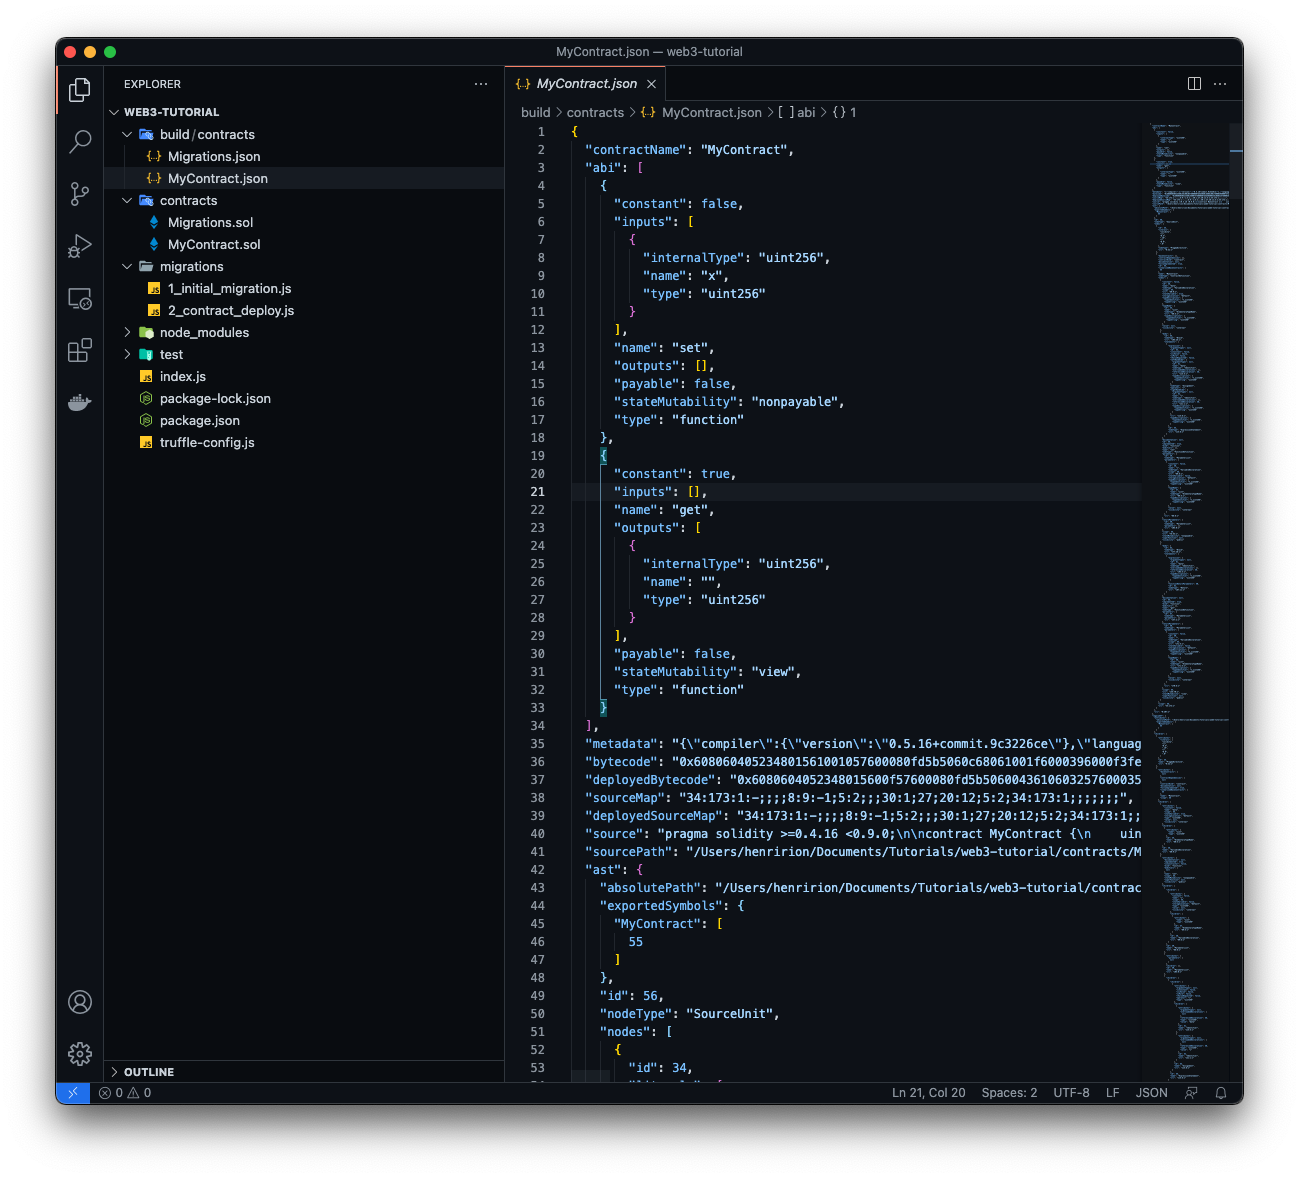Image resolution: width=1299 pixels, height=1178 pixels.
Task: Open truffle-config.js file
Action: tap(304, 442)
